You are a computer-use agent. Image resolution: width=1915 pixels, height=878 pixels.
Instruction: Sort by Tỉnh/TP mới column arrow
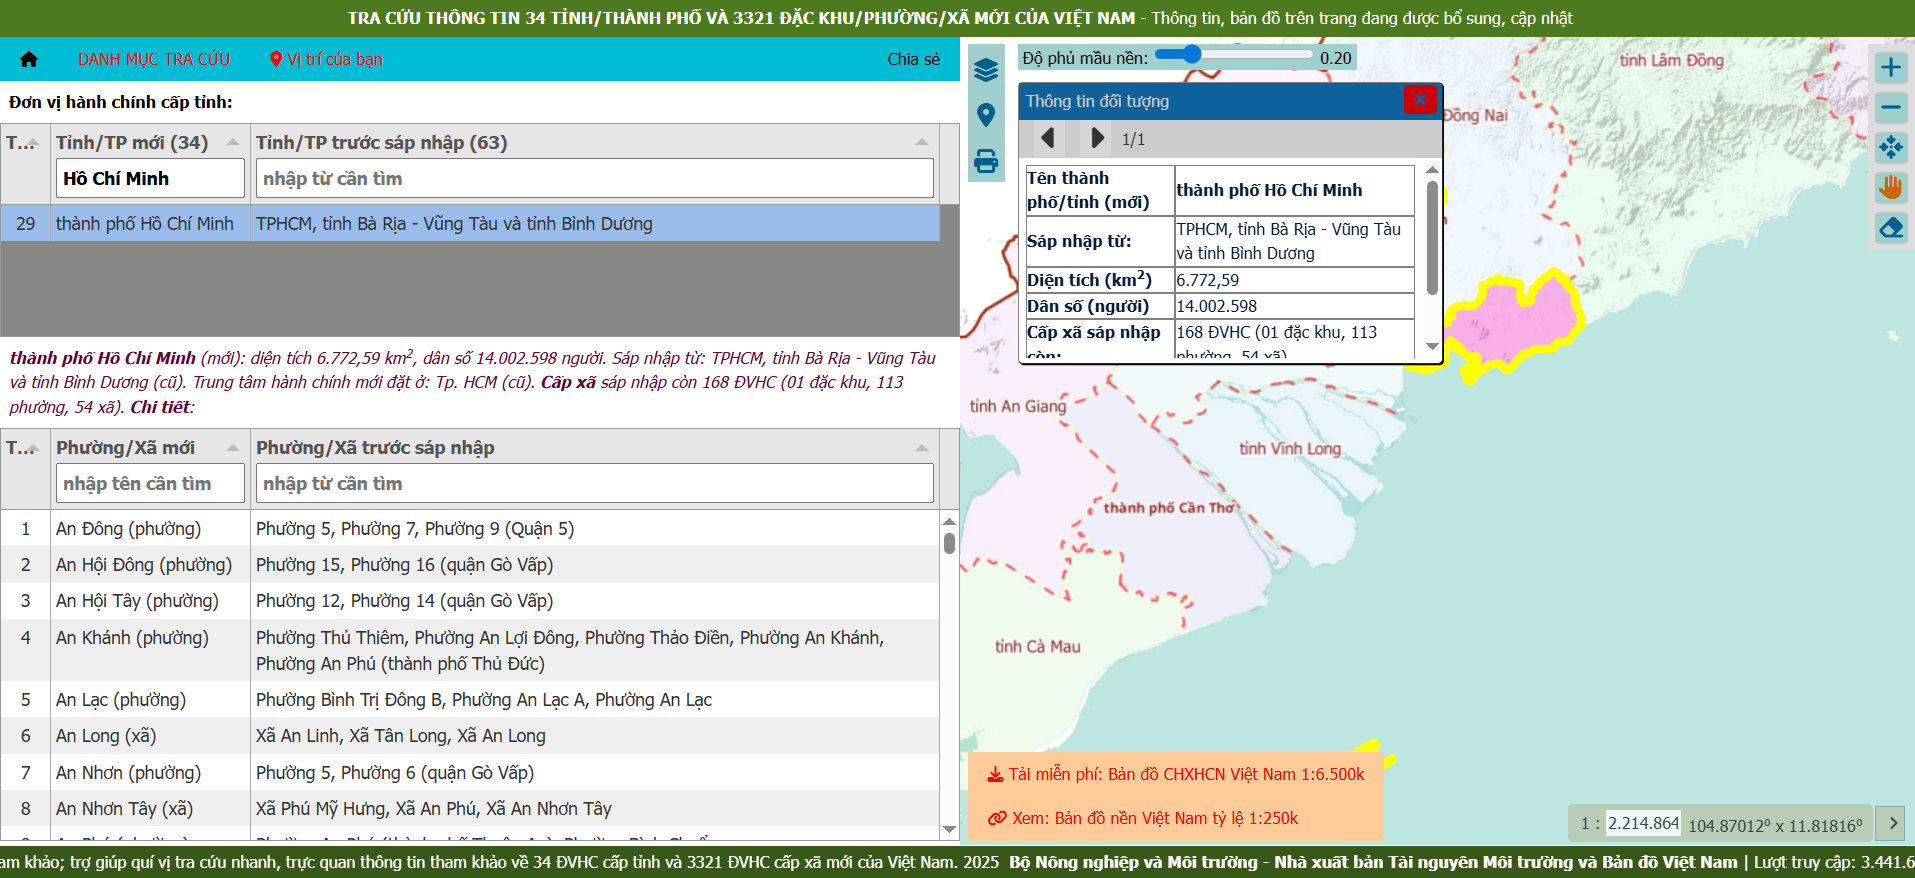(x=233, y=142)
